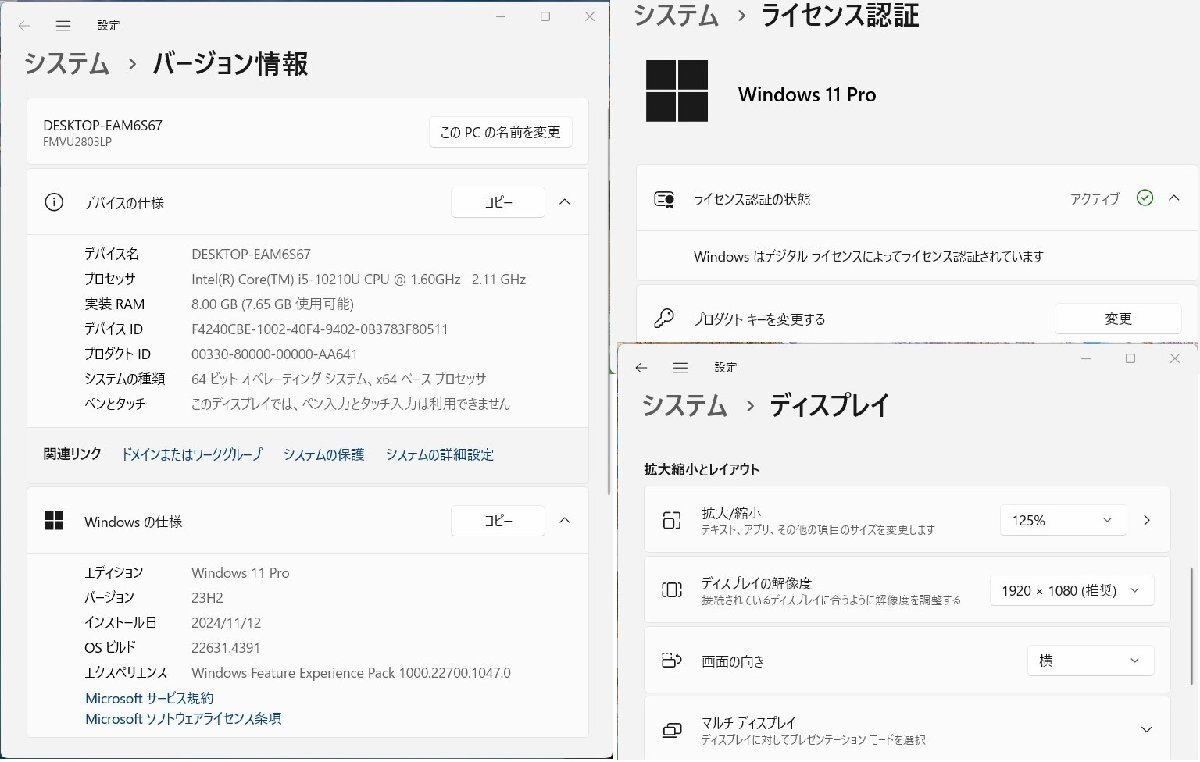Copy the デバイスの仕様 details
The height and width of the screenshot is (762, 1200).
tap(498, 202)
